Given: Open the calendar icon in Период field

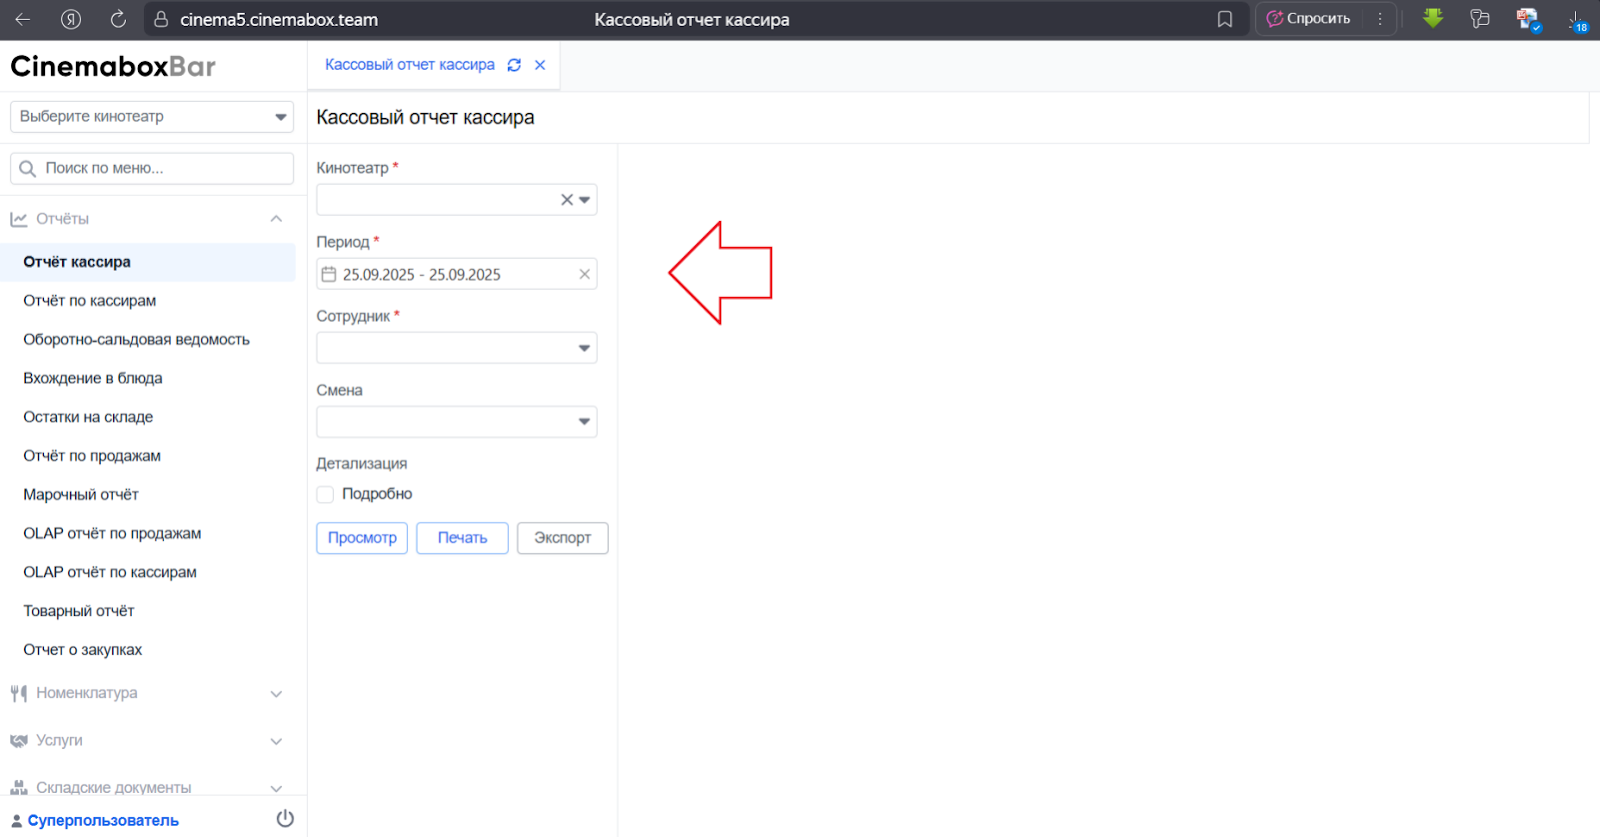Looking at the screenshot, I should tap(329, 274).
